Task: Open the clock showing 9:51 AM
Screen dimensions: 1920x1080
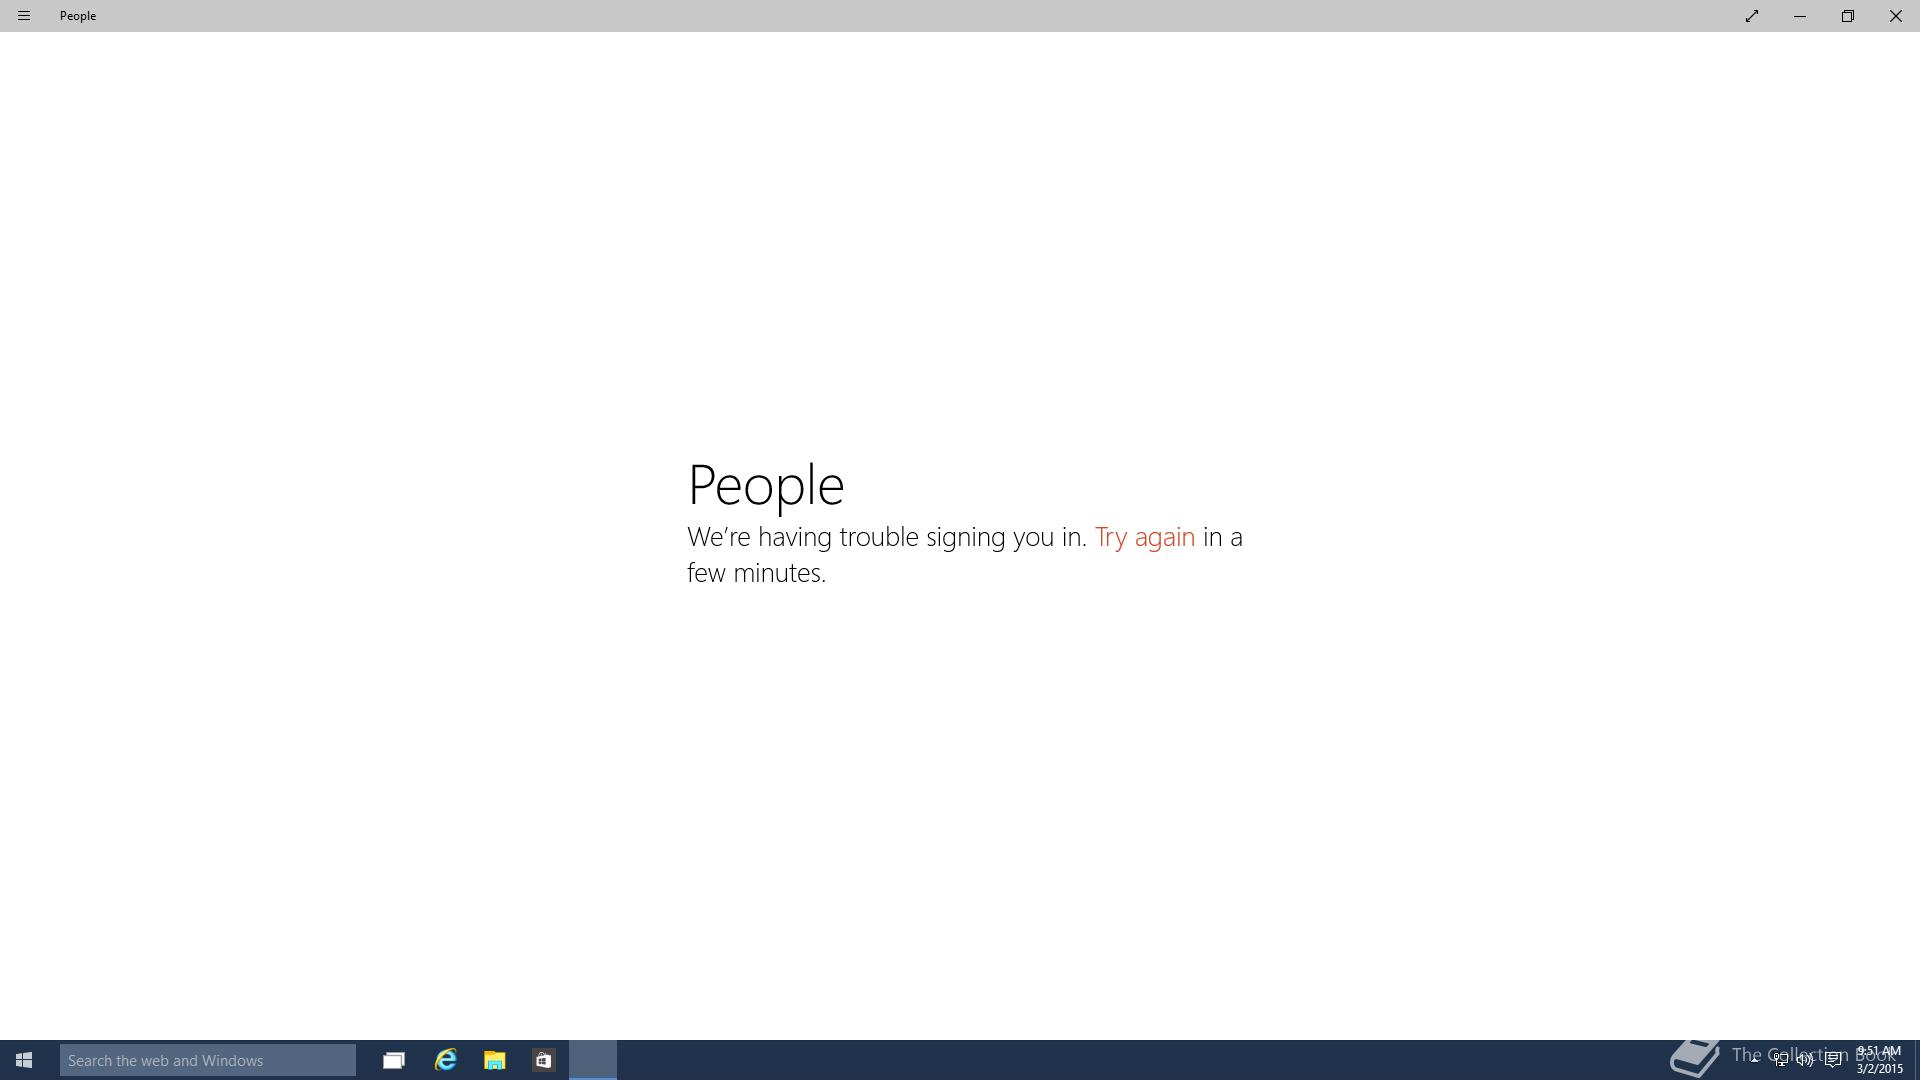Action: 1879,1060
